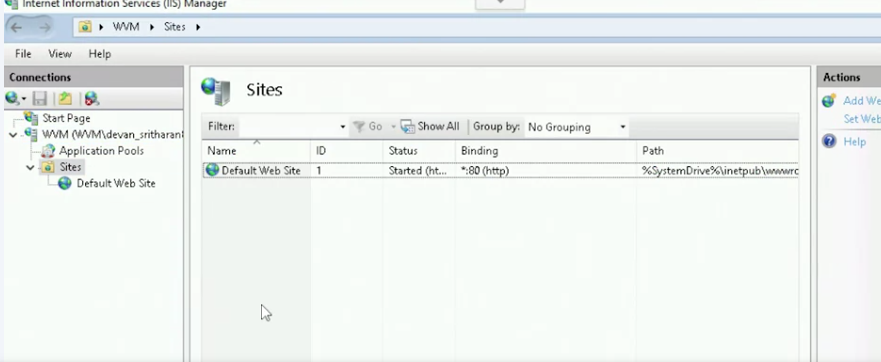Click the Default Web Site globe in list
Viewport: 881px width, 362px height.
(x=212, y=170)
